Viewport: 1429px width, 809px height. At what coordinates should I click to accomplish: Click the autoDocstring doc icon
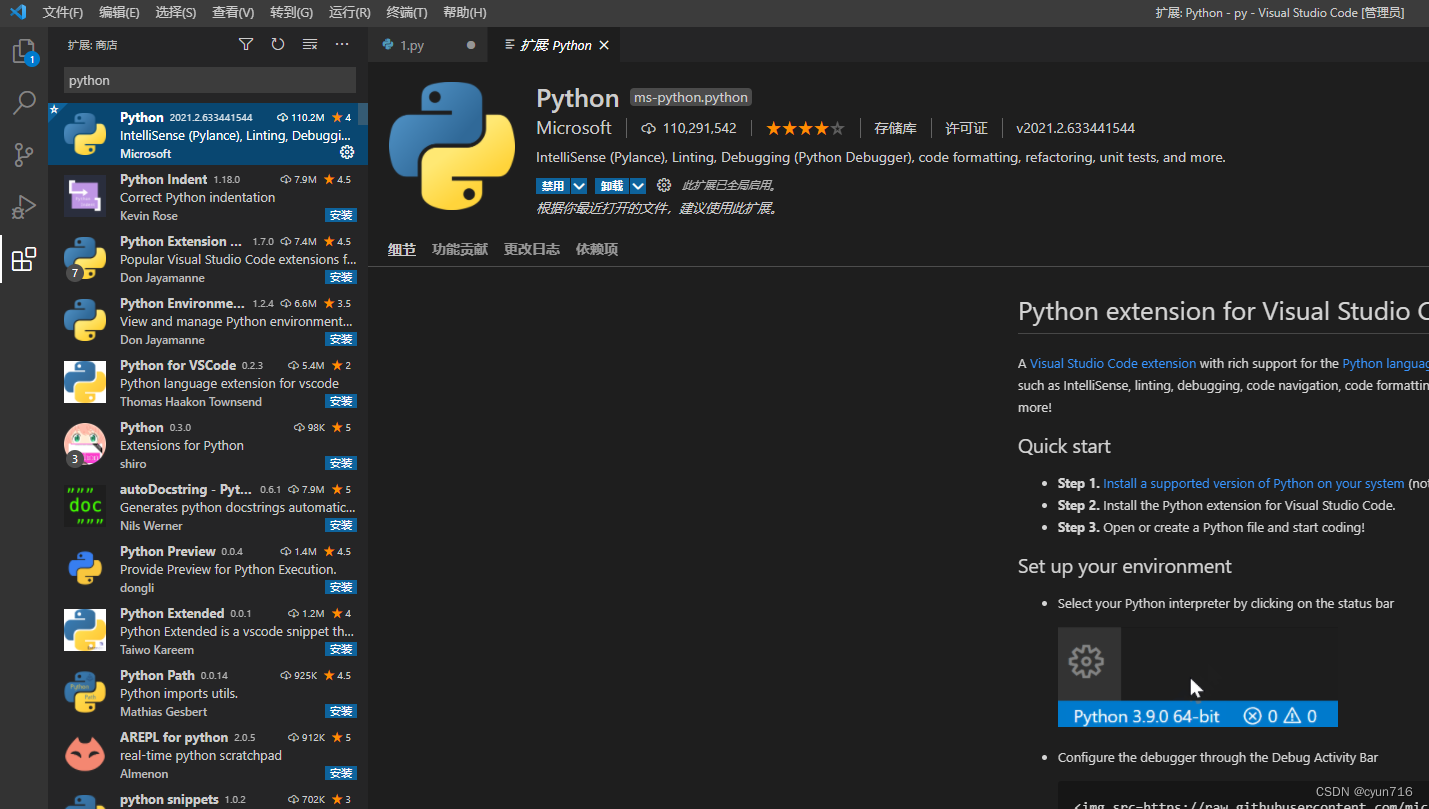85,507
